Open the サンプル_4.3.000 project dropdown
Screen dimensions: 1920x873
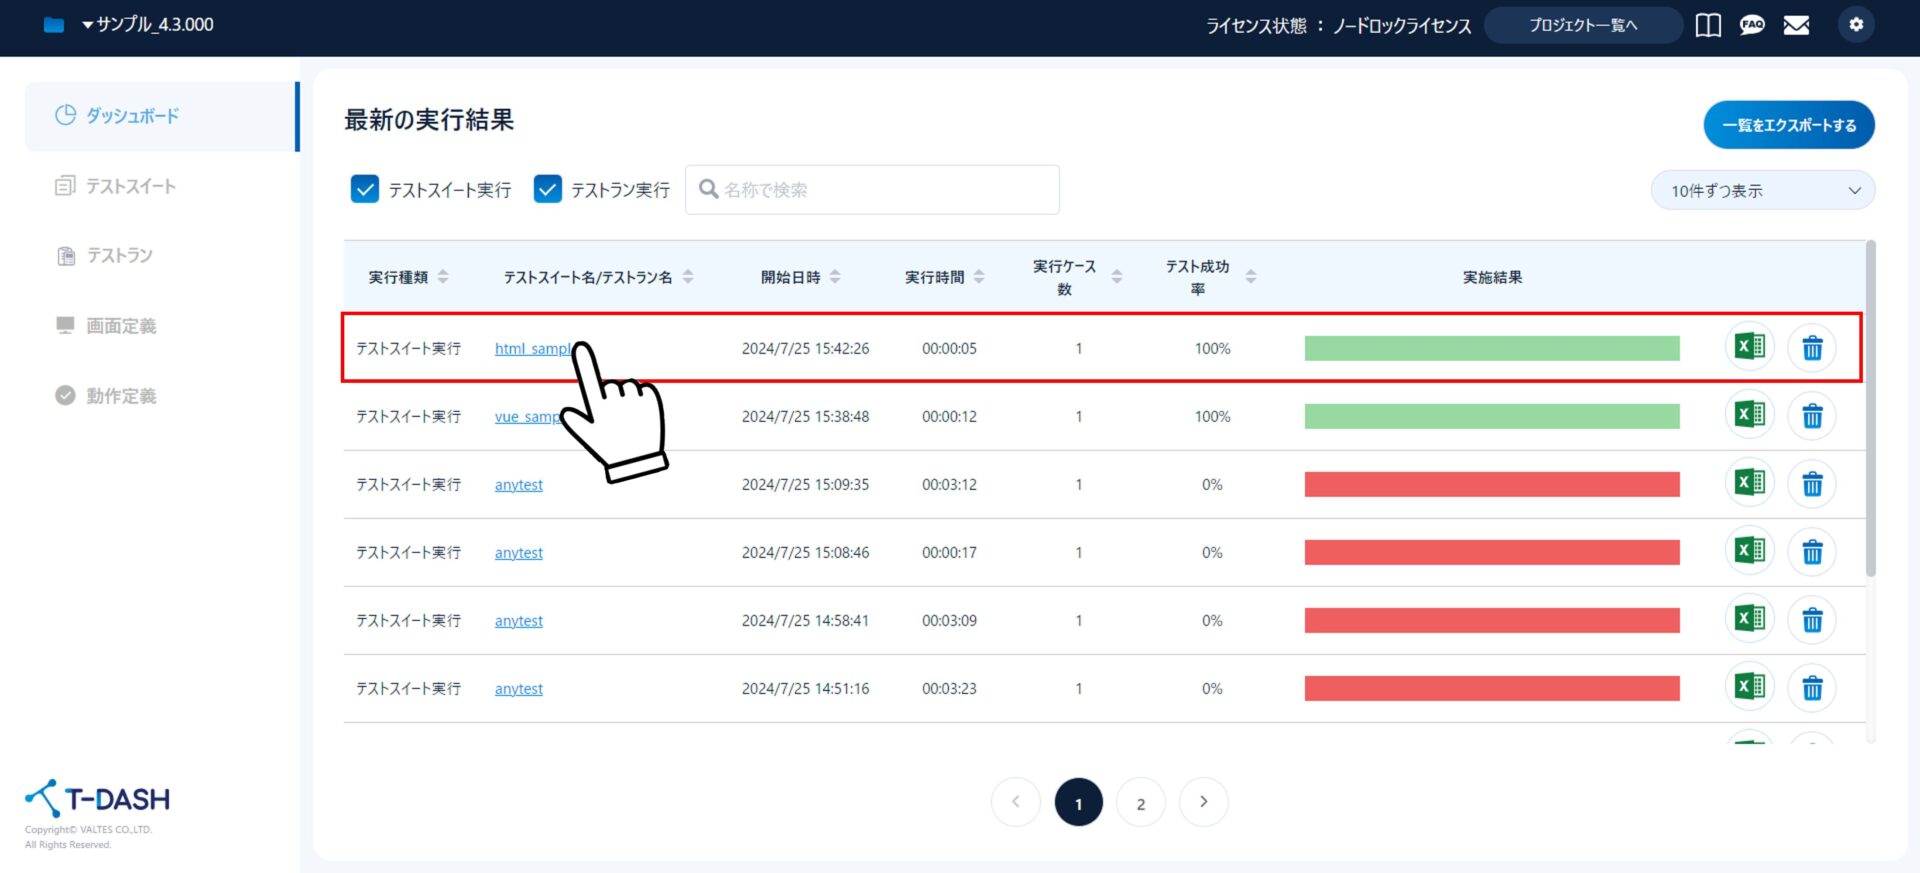click(x=148, y=25)
